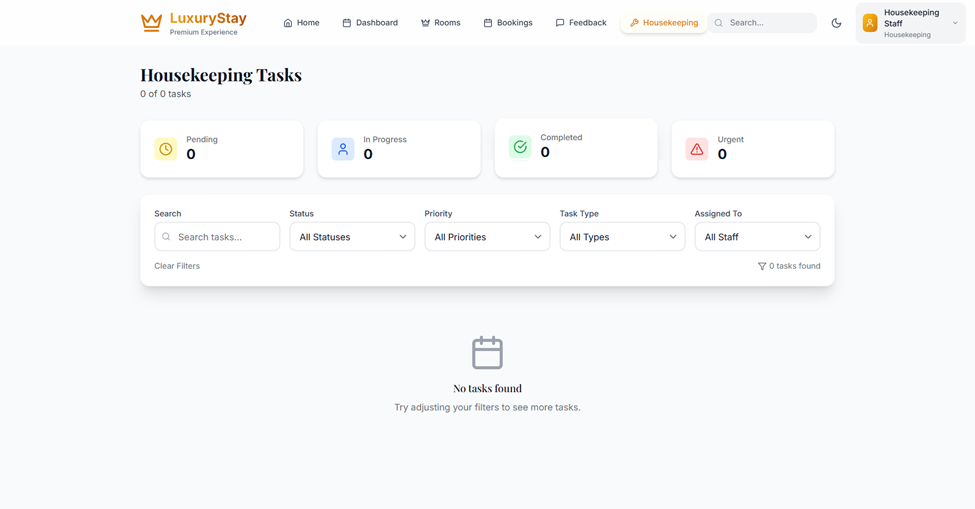The image size is (975, 509).
Task: Click the red Urgent warning triangle icon
Action: 697,149
